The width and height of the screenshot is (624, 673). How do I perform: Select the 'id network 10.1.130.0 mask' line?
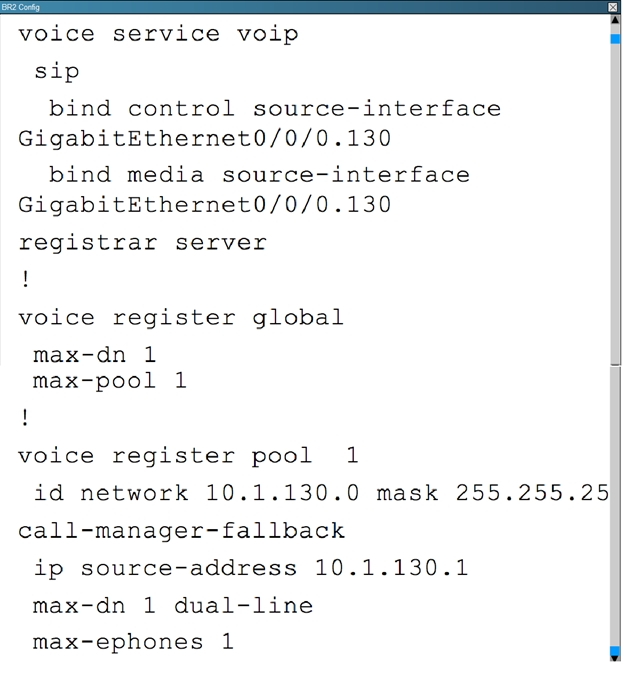tap(321, 493)
